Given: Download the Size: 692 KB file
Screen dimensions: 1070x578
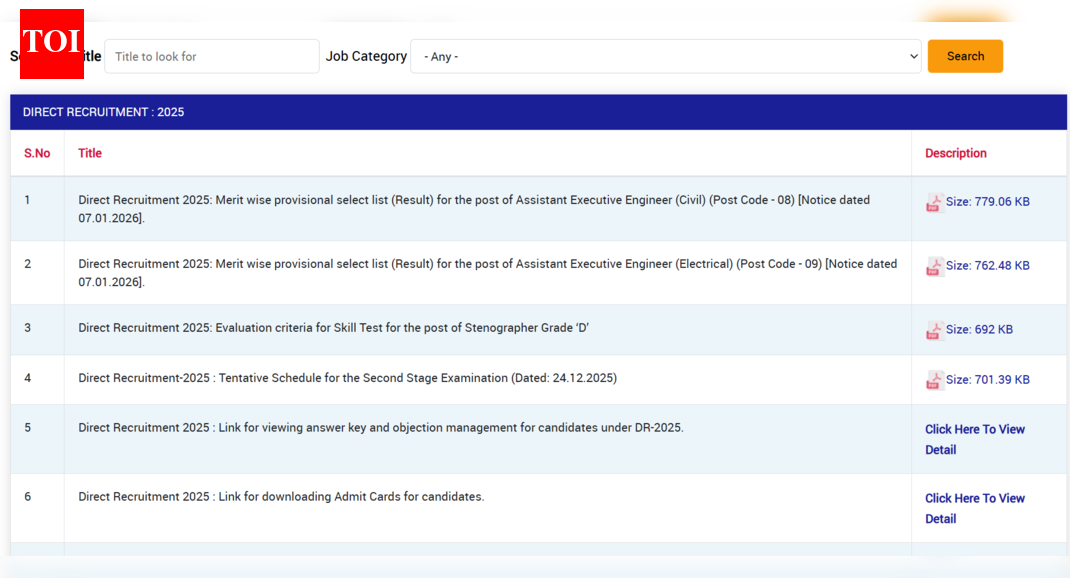Looking at the screenshot, I should (979, 330).
